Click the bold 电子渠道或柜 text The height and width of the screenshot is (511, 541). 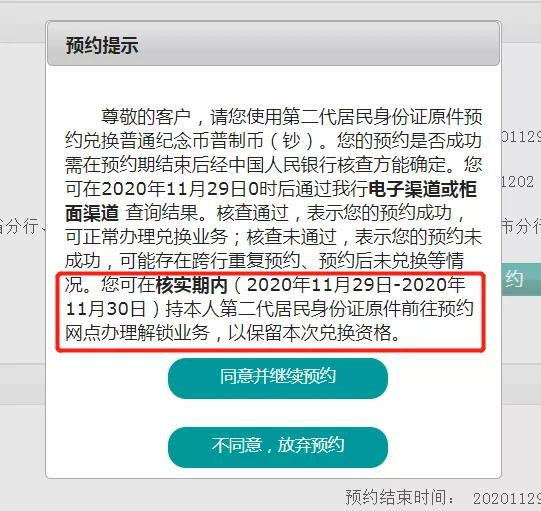[423, 189]
